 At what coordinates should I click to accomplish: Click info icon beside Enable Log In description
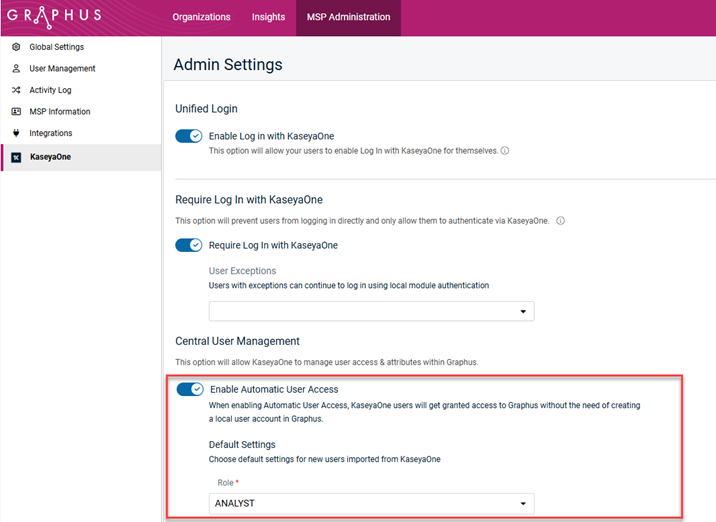pos(505,151)
